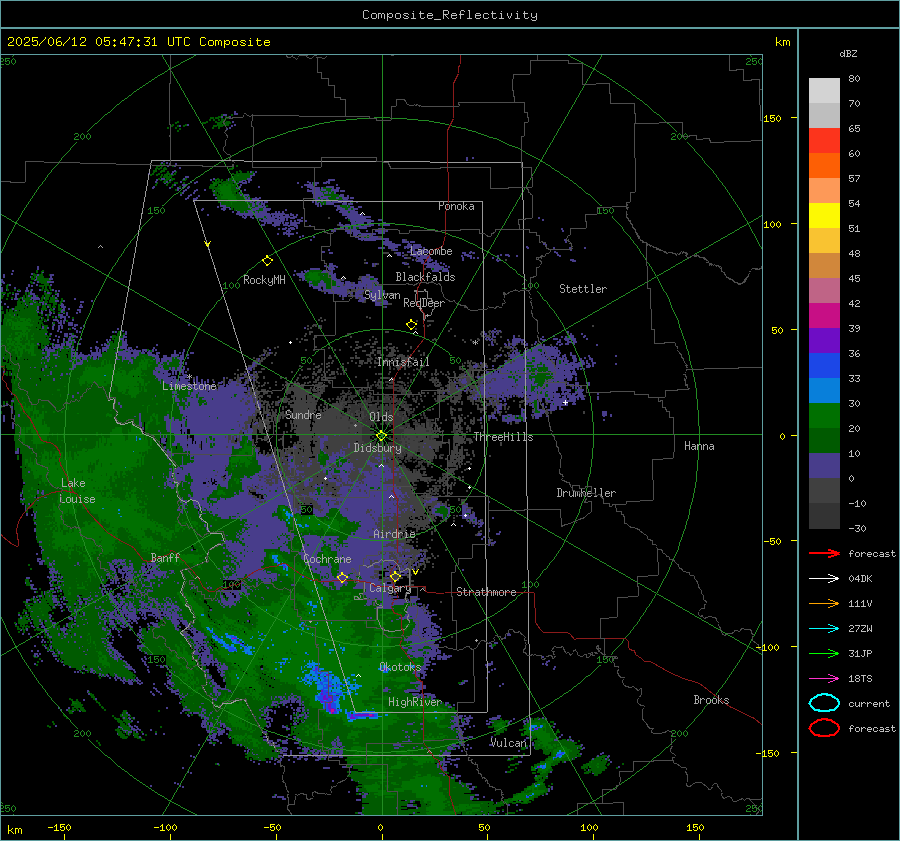The width and height of the screenshot is (900, 841).
Task: Select the white 04DK arrow legend entry
Action: tap(824, 579)
